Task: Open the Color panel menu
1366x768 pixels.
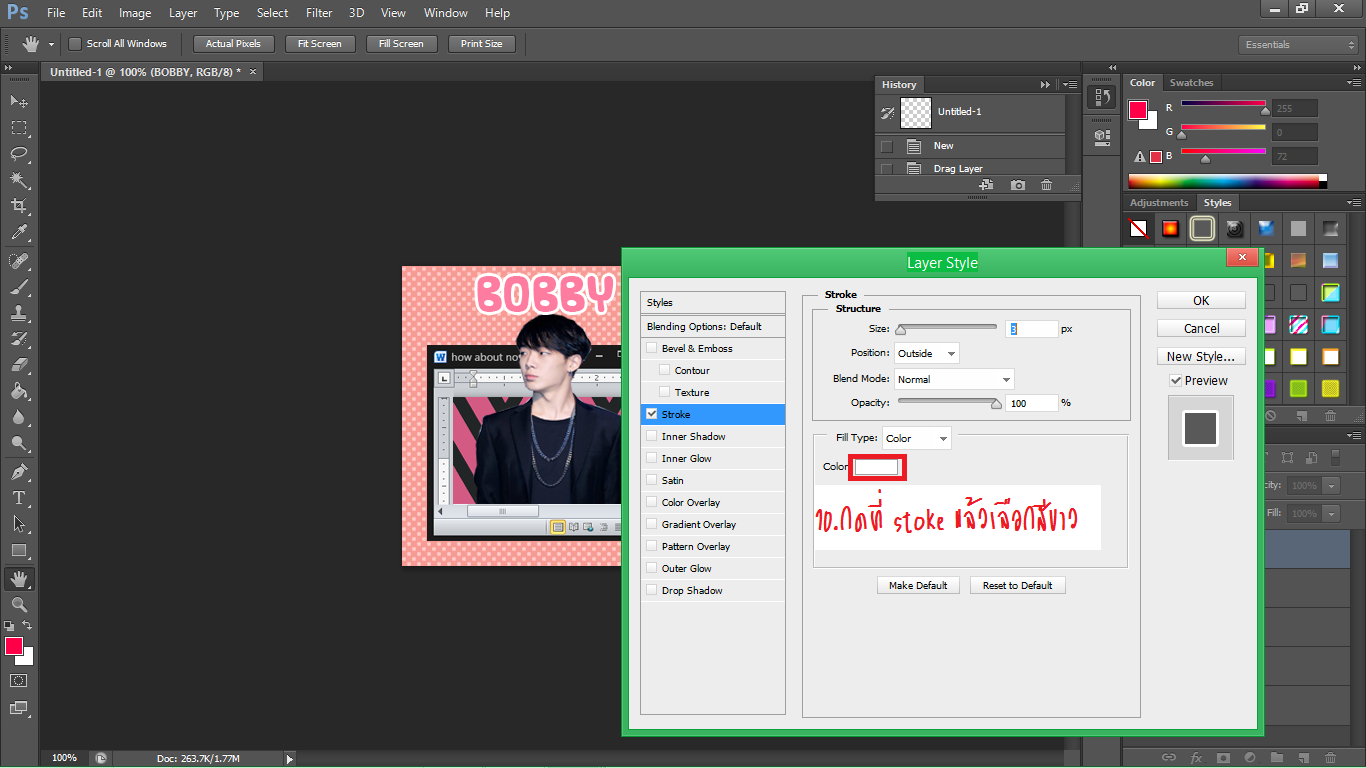Action: [x=1355, y=83]
